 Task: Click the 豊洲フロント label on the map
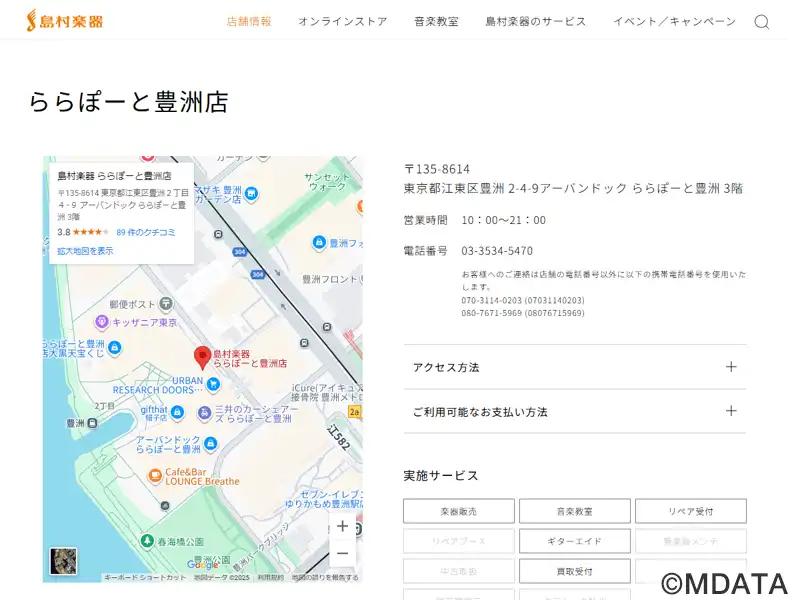tap(330, 279)
